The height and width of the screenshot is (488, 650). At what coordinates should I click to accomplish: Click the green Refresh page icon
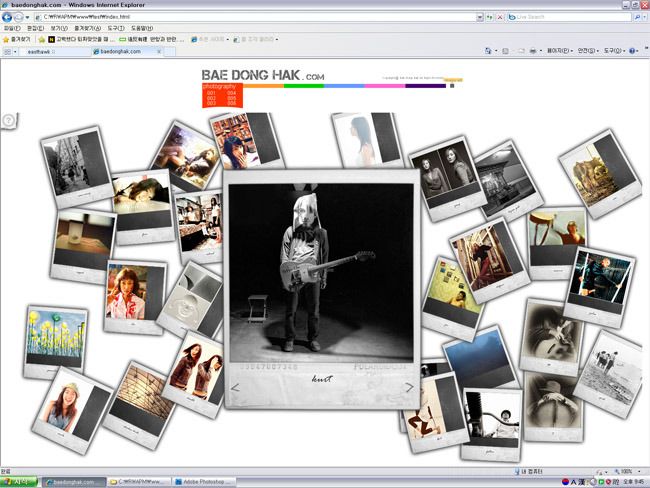(x=490, y=17)
